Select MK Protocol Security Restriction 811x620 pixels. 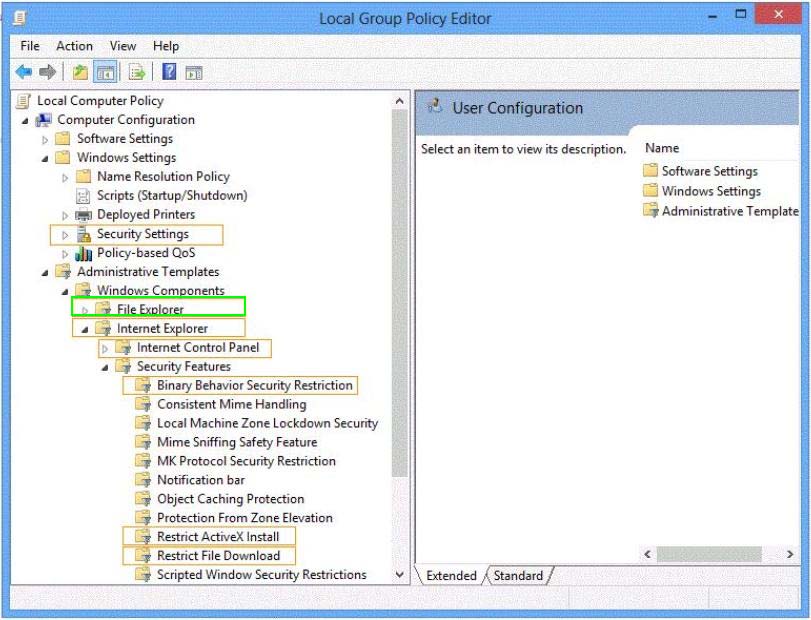(246, 461)
